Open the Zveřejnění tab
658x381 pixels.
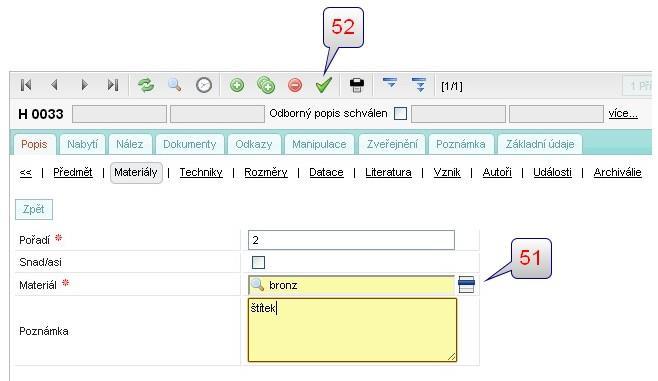pos(392,144)
